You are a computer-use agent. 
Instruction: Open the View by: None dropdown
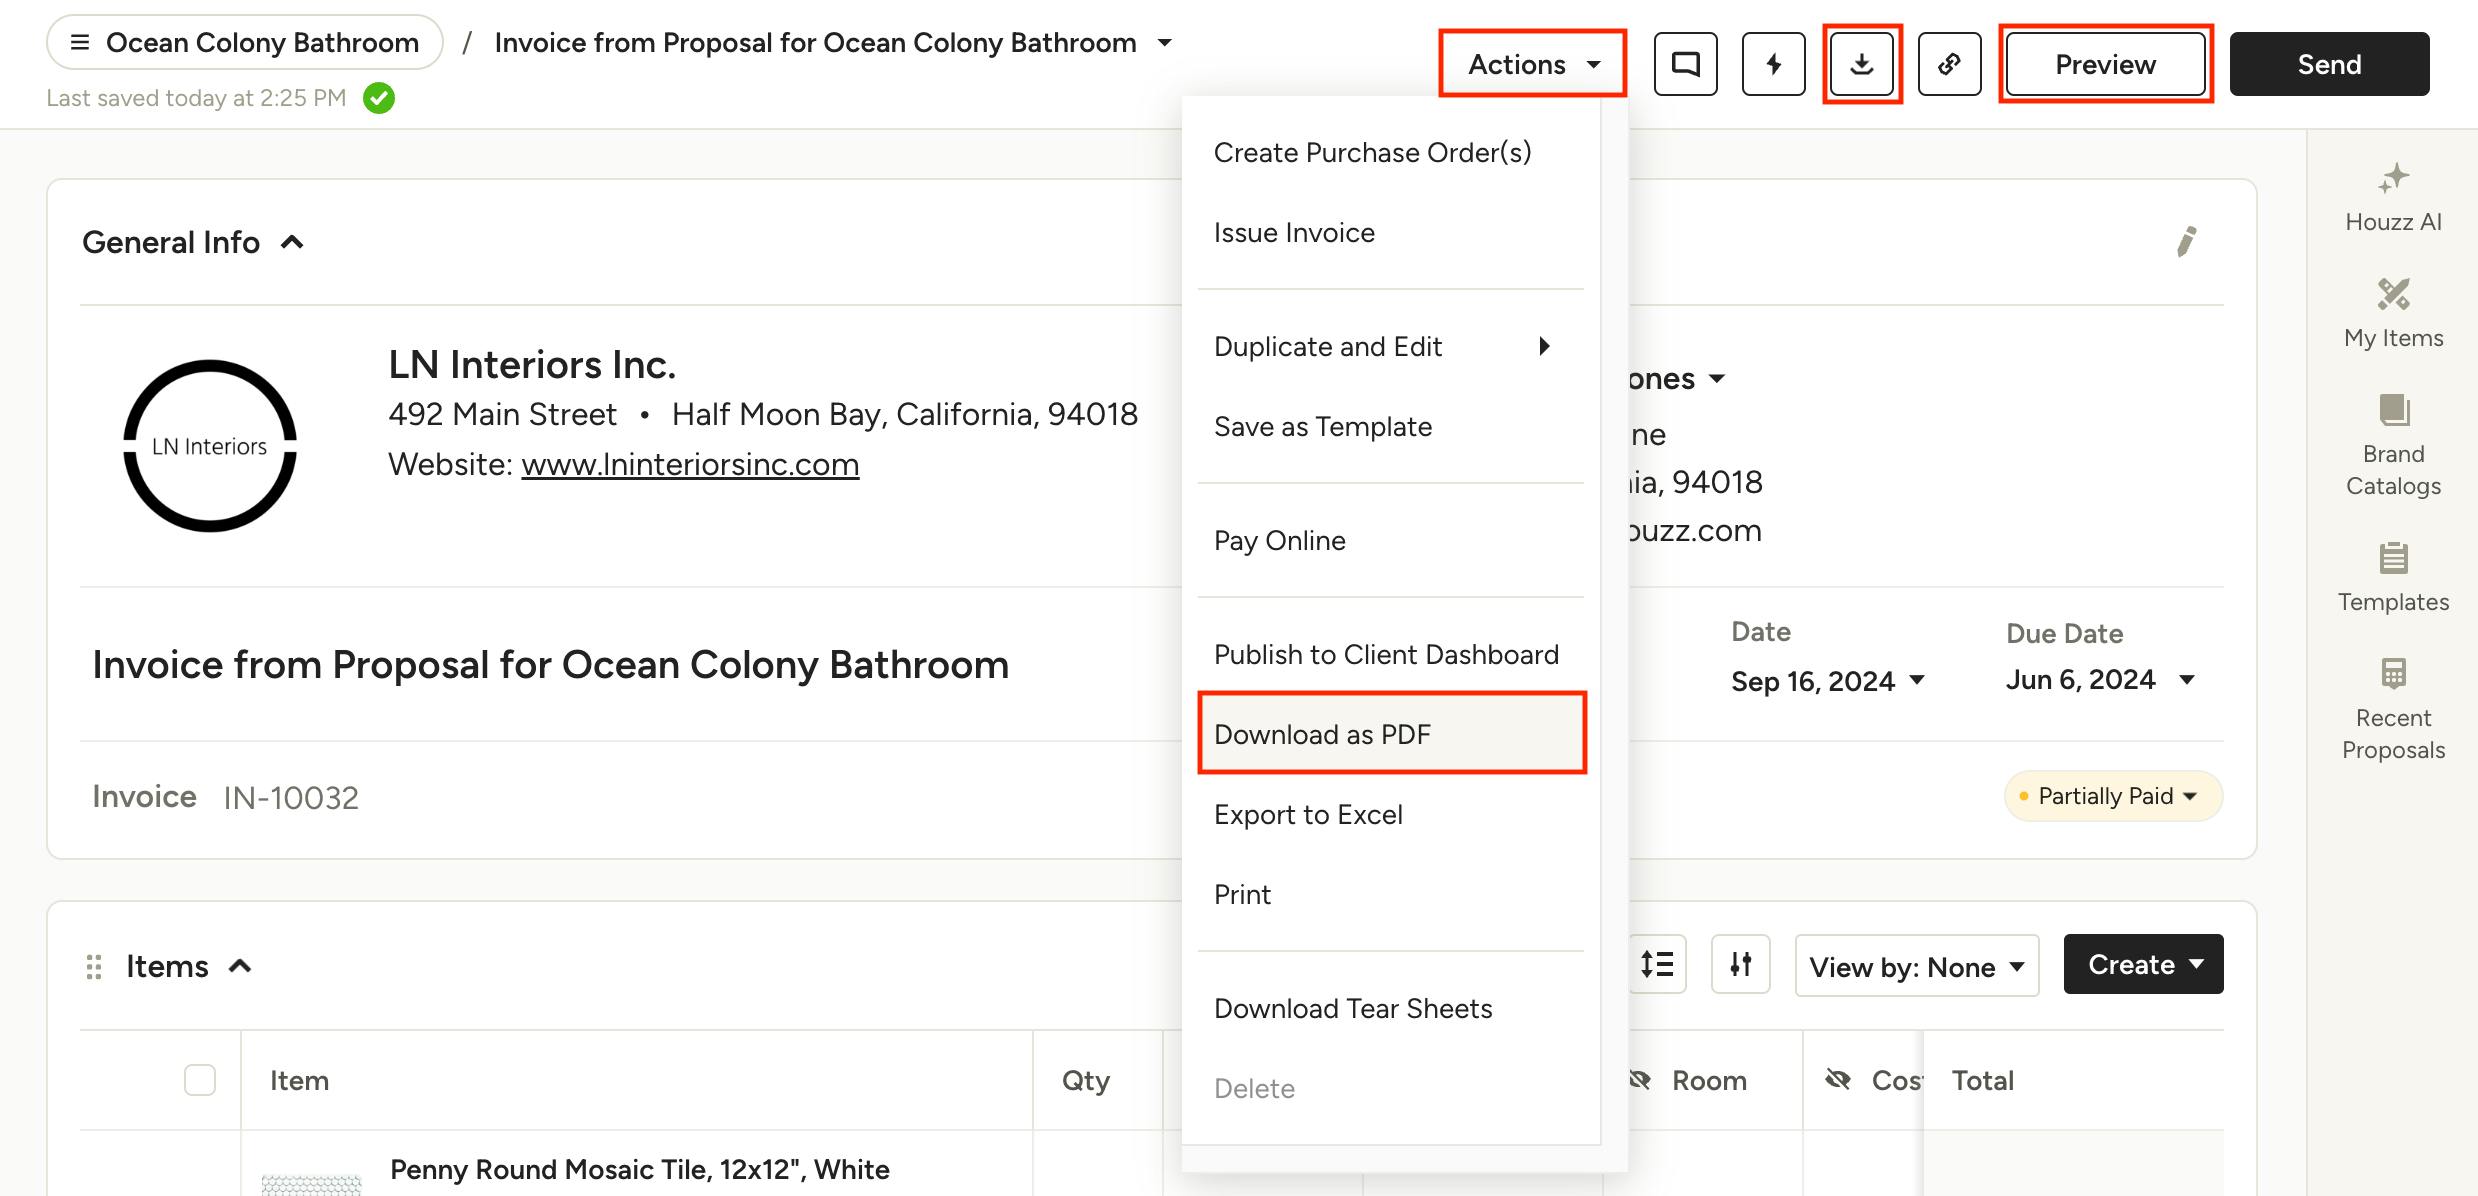click(x=1917, y=966)
